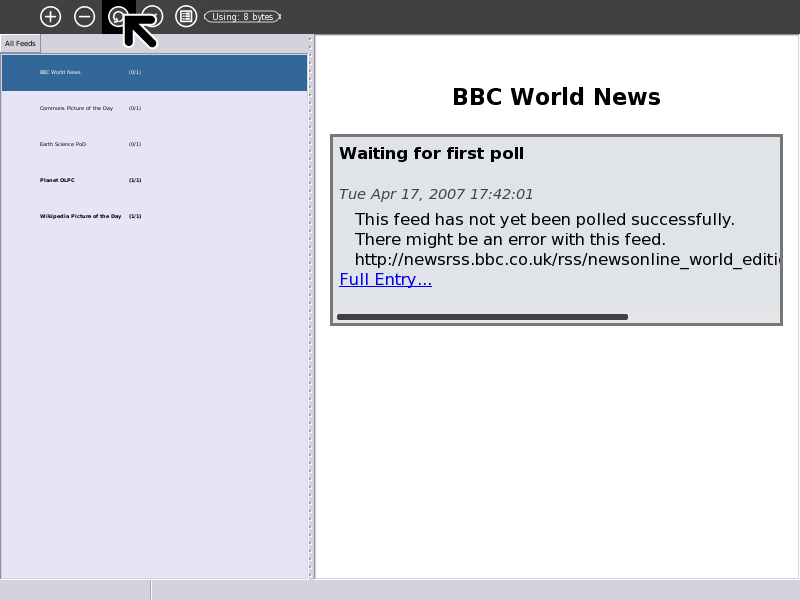Viewport: 800px width, 600px height.
Task: Click the (1/1) count beside Wikipedia Picture of the Day
Action: coord(135,216)
